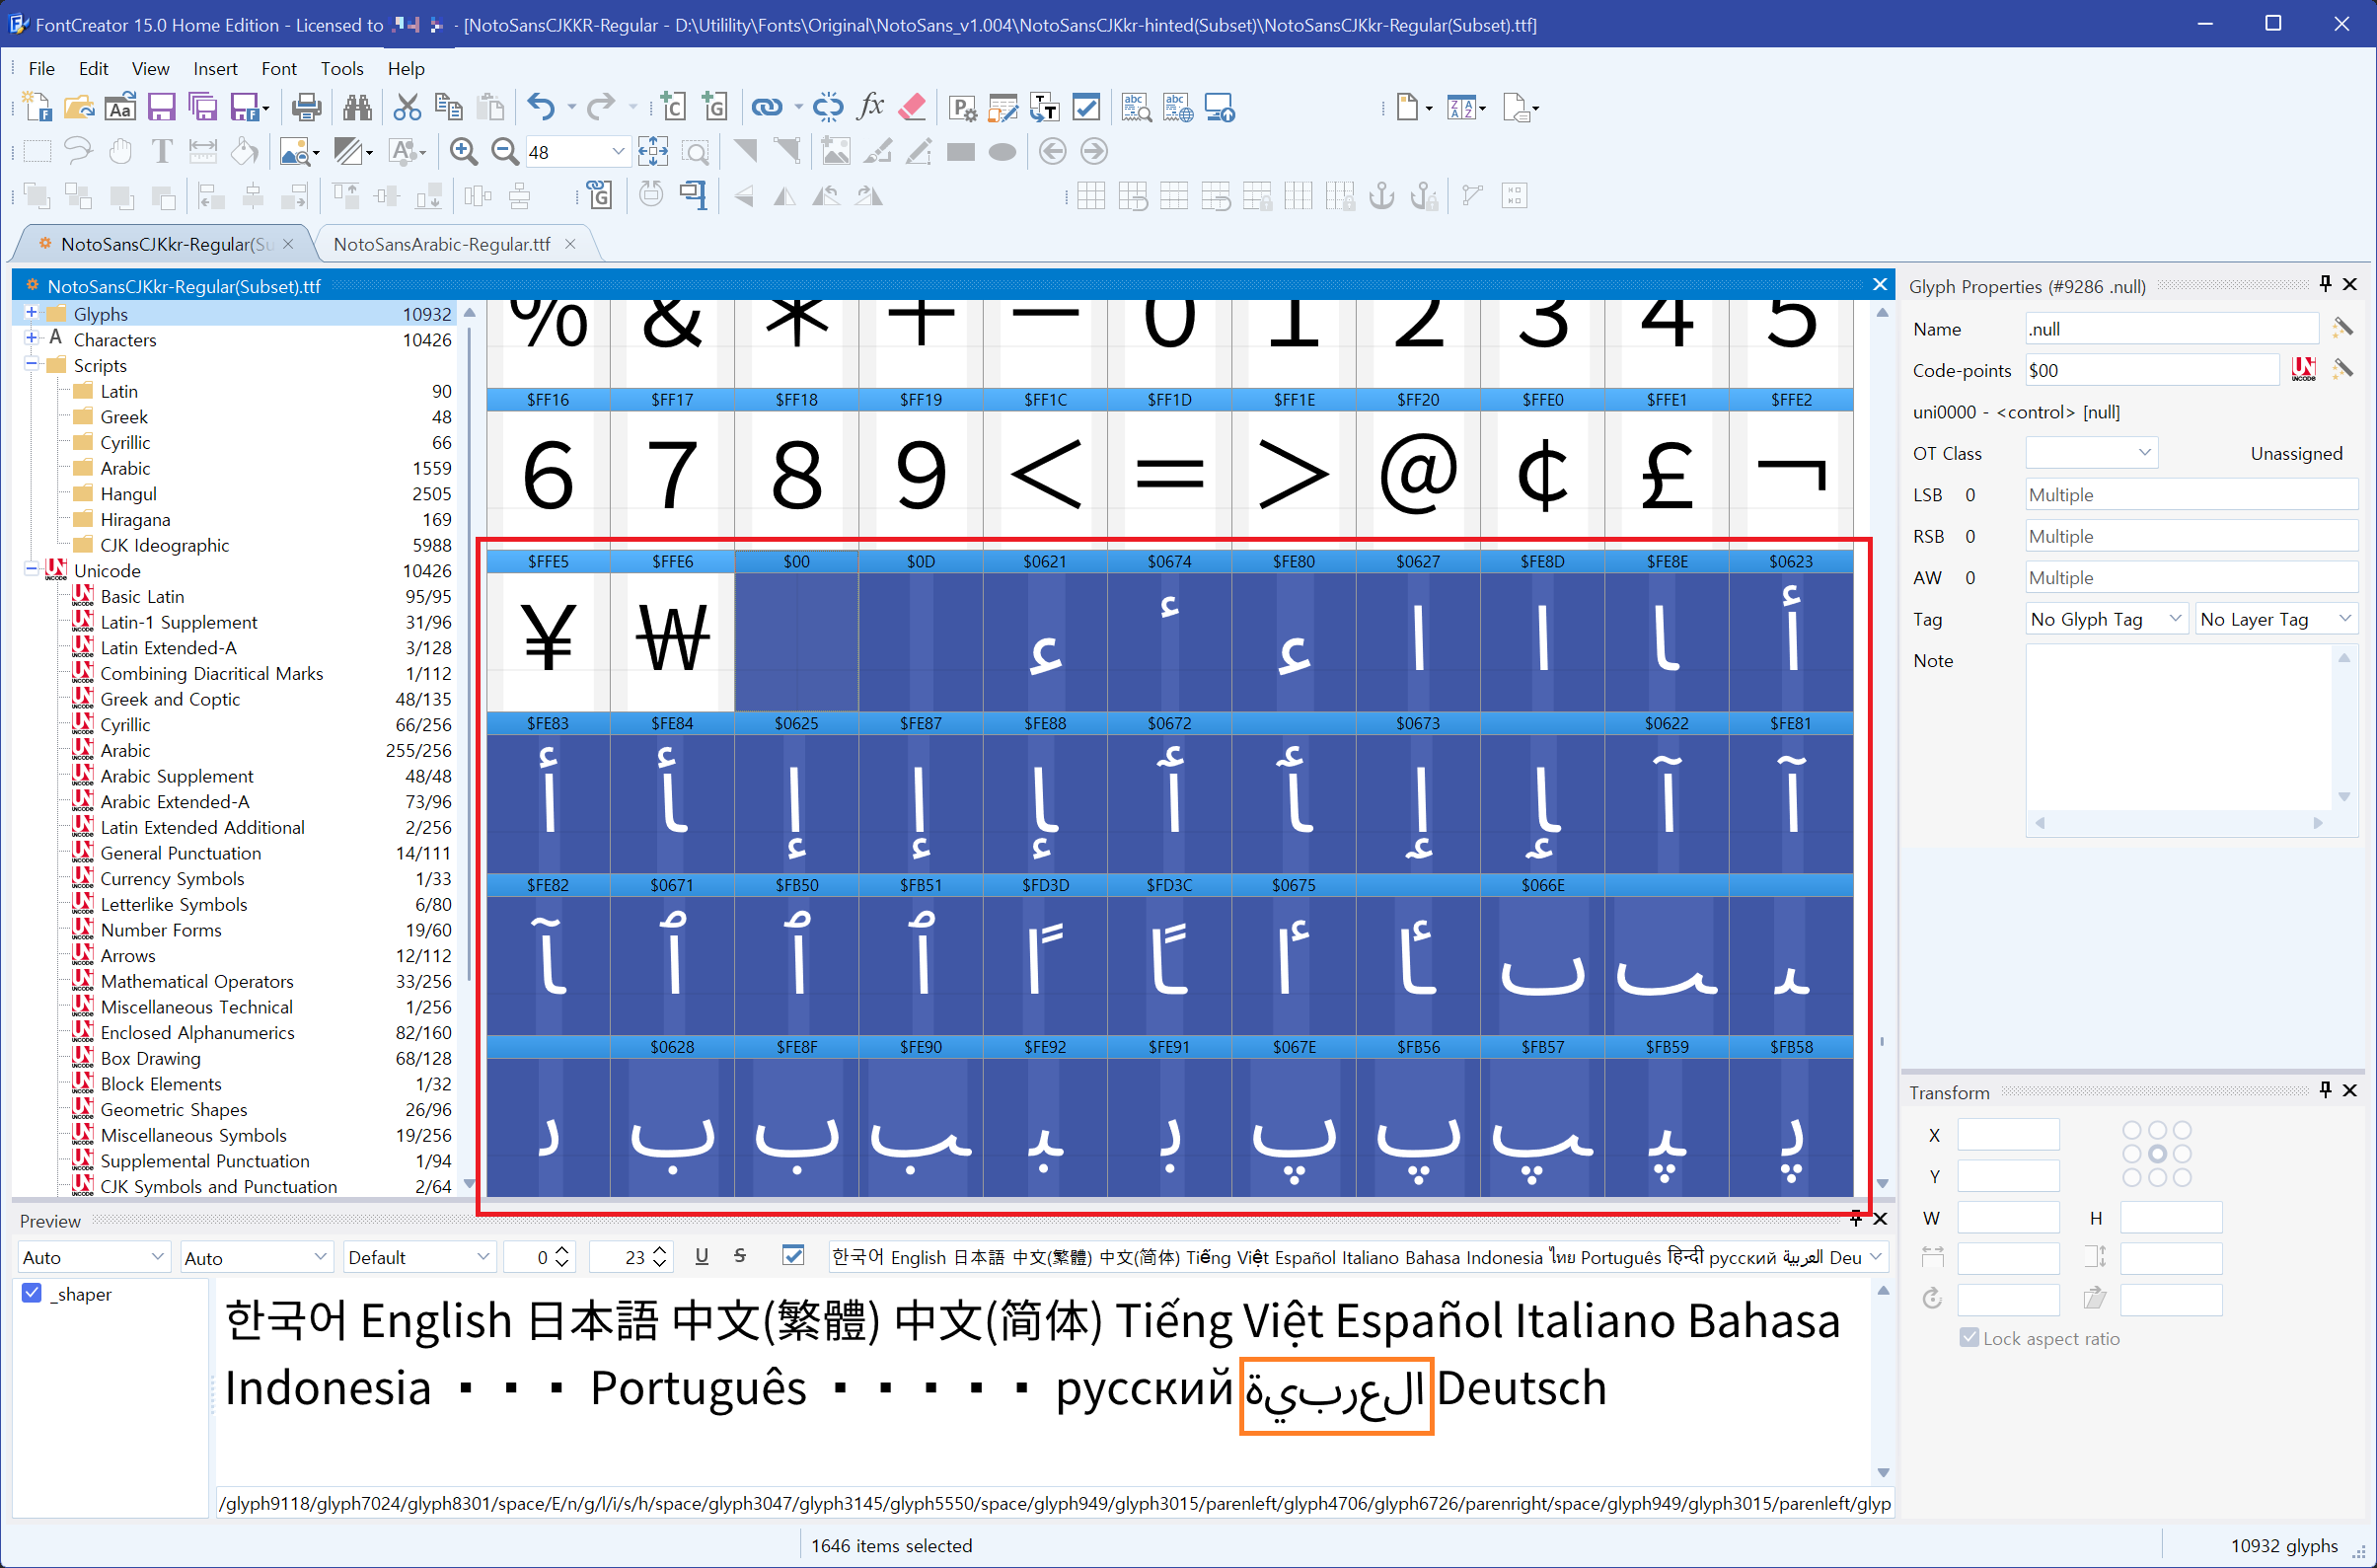Viewport: 2377px width, 1568px height.
Task: Click the Zoom In magnifier icon
Action: tap(463, 152)
